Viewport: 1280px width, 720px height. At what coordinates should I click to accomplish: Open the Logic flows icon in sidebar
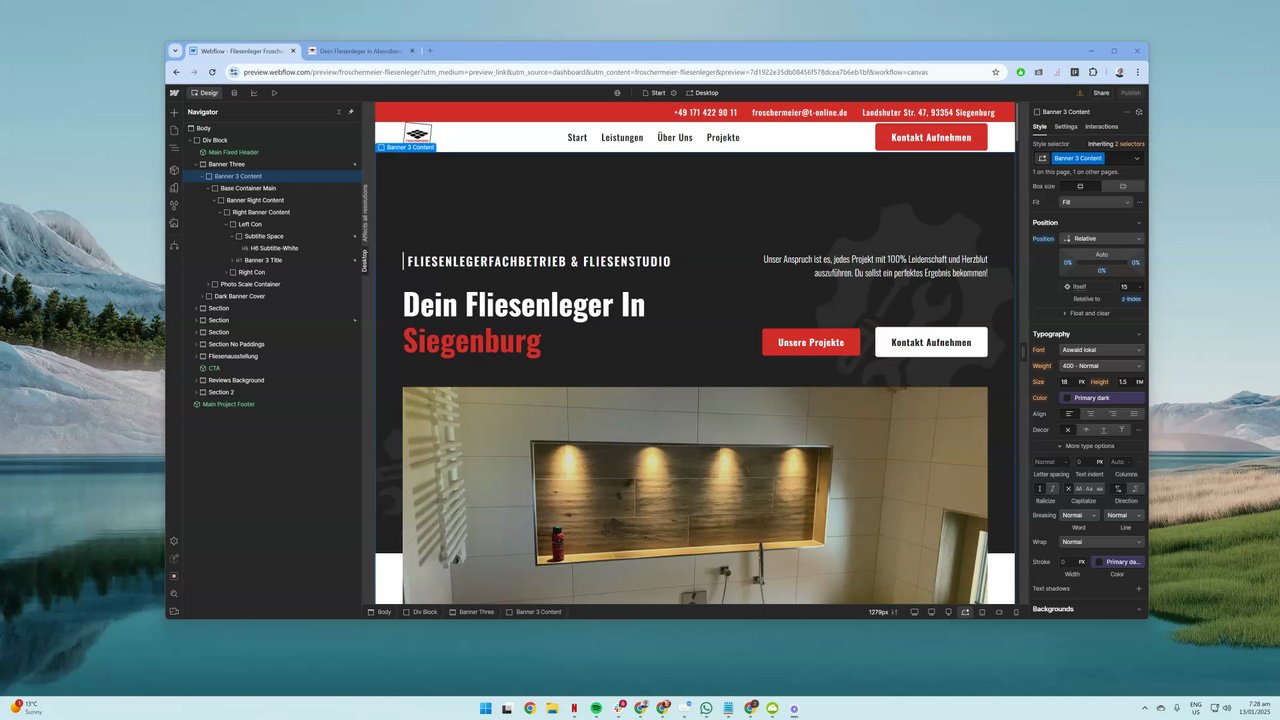click(174, 245)
